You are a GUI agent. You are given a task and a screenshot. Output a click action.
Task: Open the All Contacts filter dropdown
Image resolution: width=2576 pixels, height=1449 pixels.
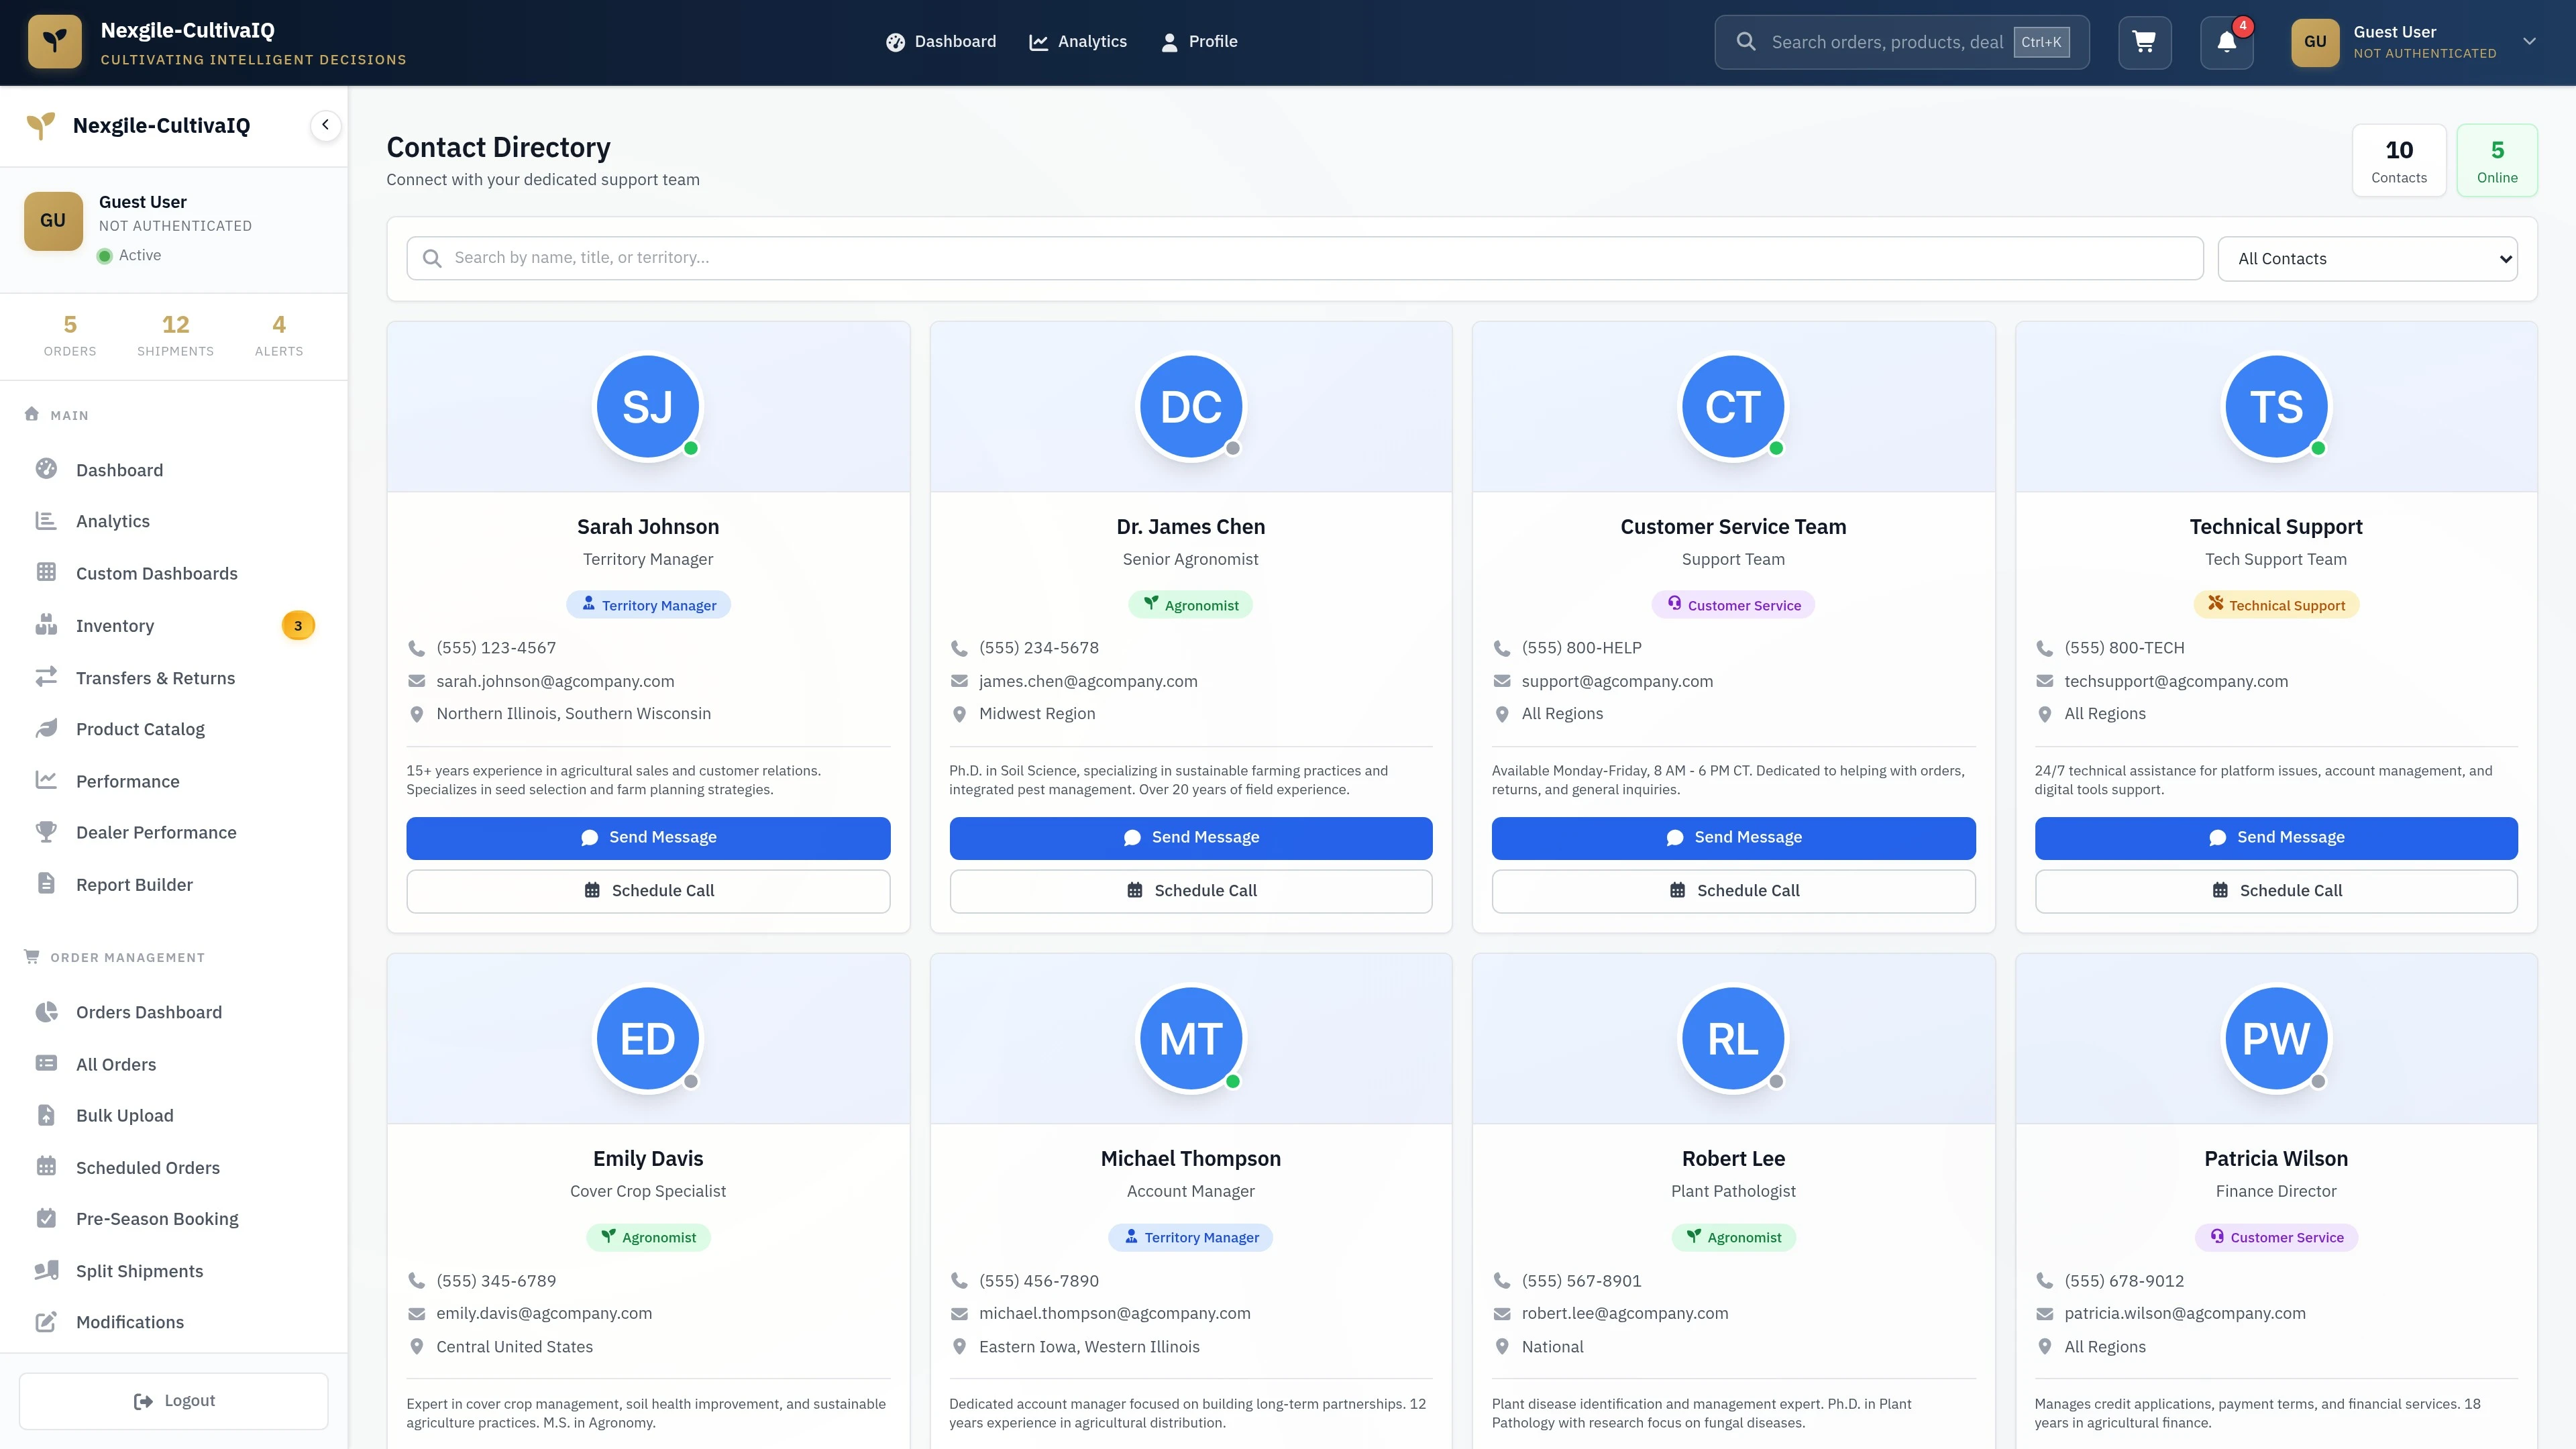pyautogui.click(x=2368, y=258)
